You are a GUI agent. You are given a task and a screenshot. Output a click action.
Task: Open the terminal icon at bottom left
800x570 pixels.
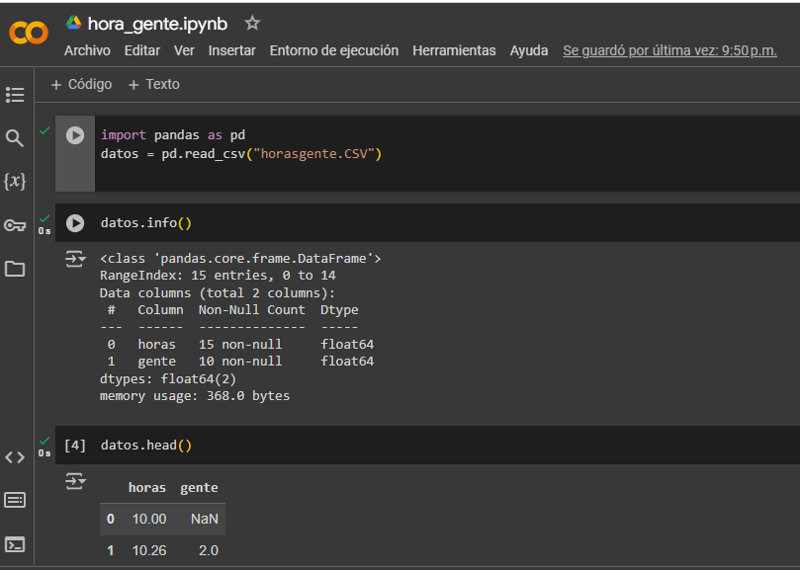pos(15,545)
